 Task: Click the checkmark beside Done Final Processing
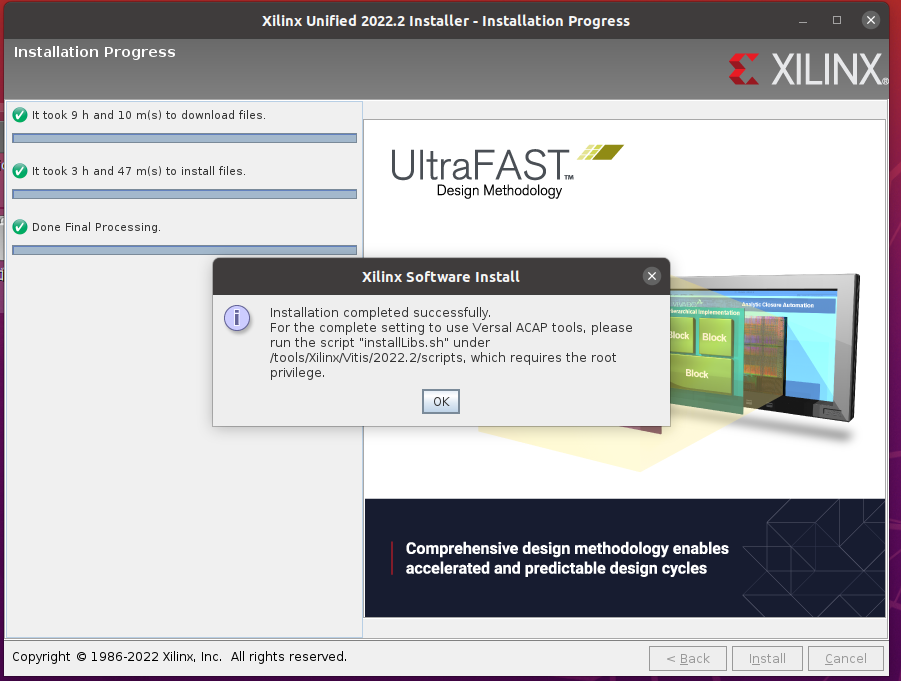point(19,227)
